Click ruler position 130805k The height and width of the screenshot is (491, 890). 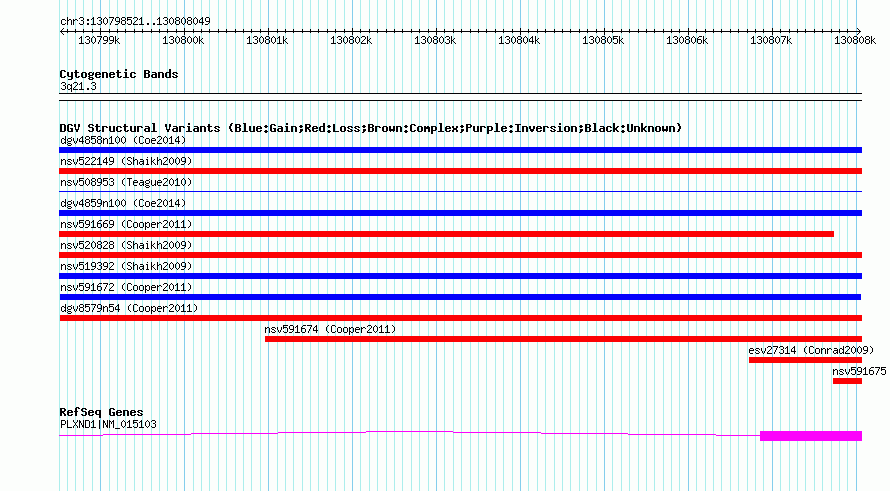point(603,40)
